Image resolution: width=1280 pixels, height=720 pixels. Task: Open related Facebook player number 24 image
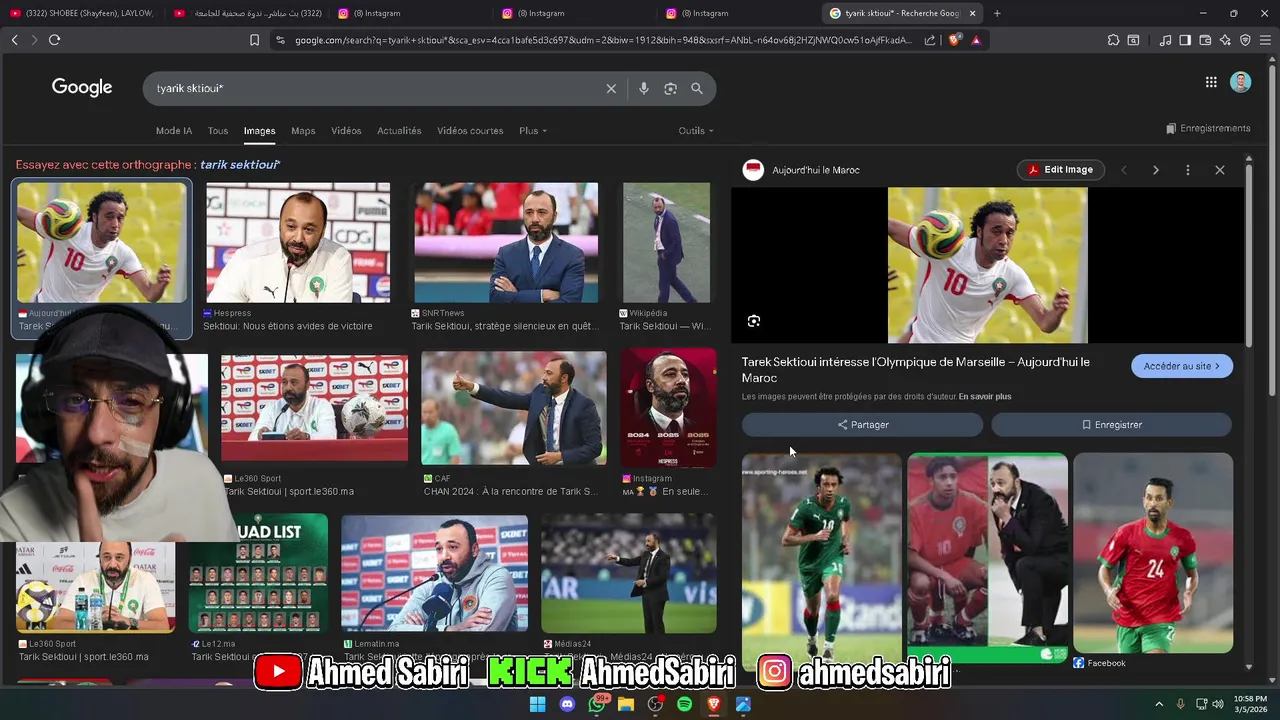[x=1153, y=553]
